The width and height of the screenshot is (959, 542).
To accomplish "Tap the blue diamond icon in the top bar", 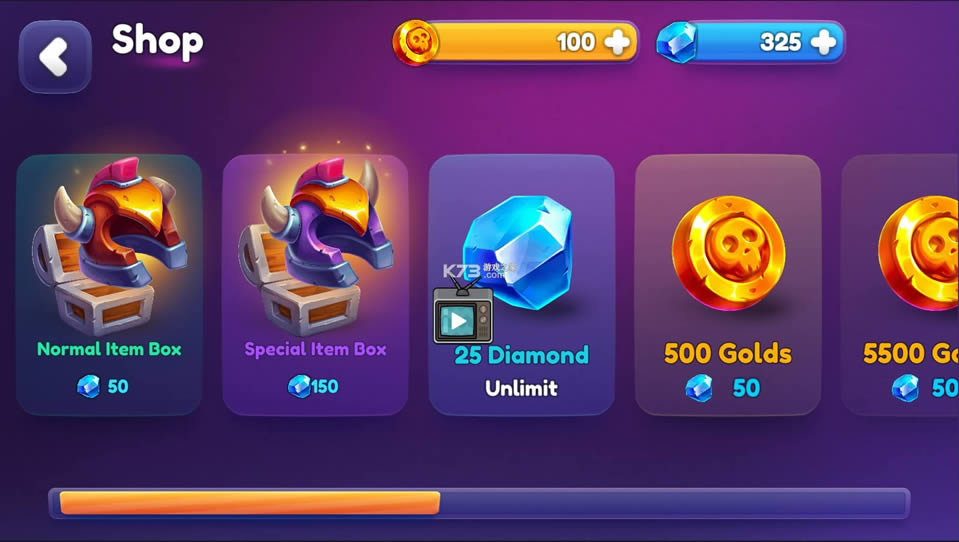I will [677, 42].
